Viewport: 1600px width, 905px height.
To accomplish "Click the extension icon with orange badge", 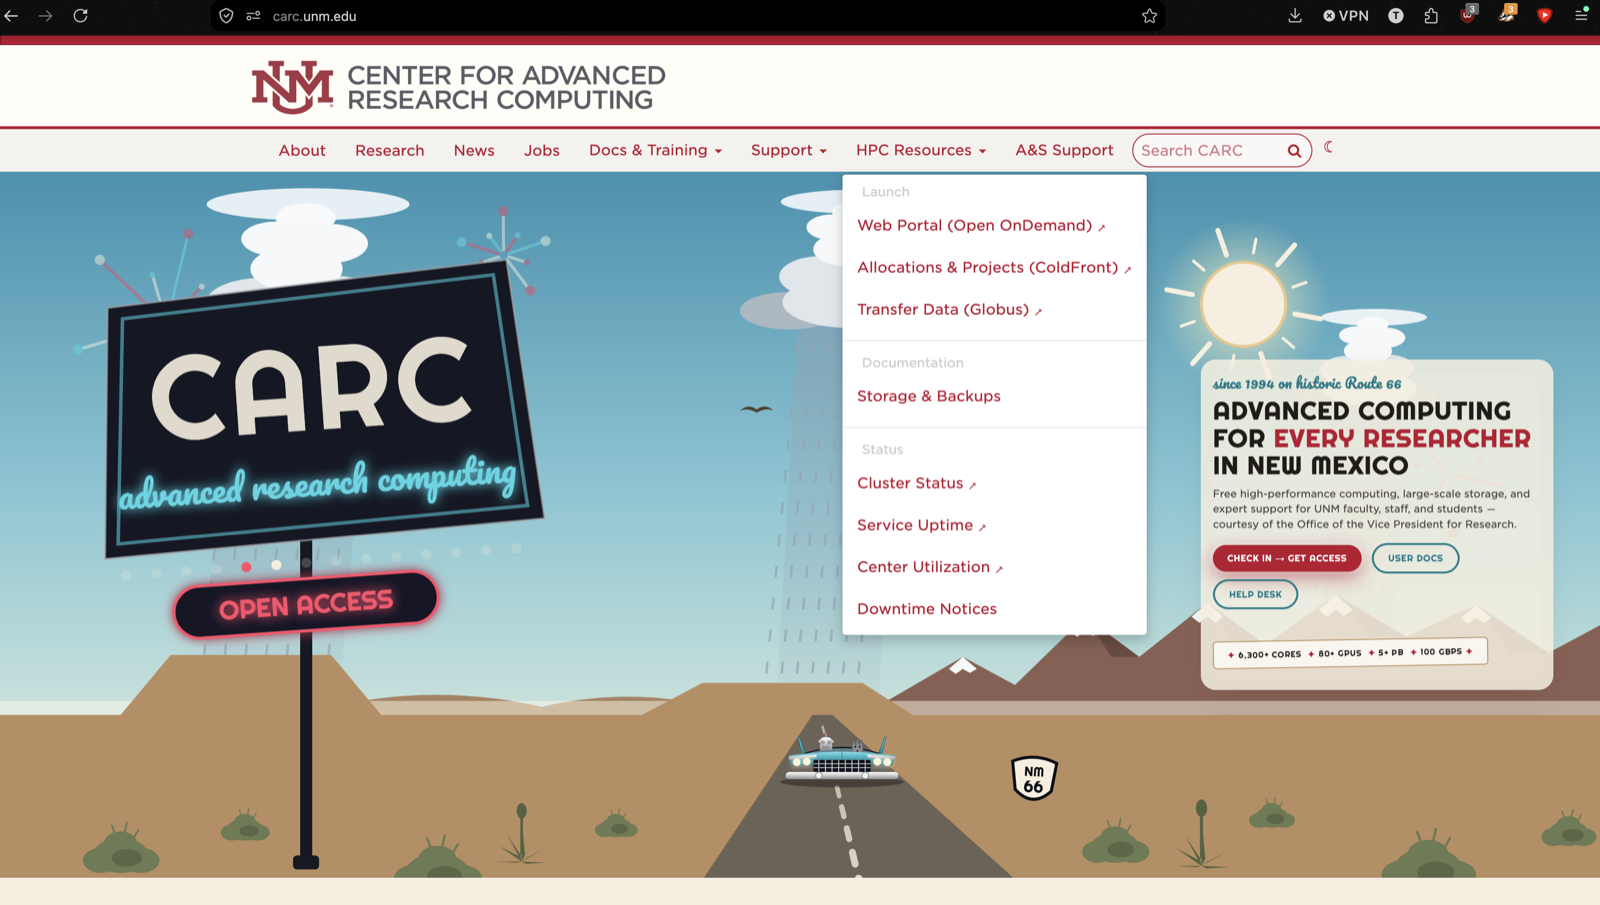I will (1506, 14).
